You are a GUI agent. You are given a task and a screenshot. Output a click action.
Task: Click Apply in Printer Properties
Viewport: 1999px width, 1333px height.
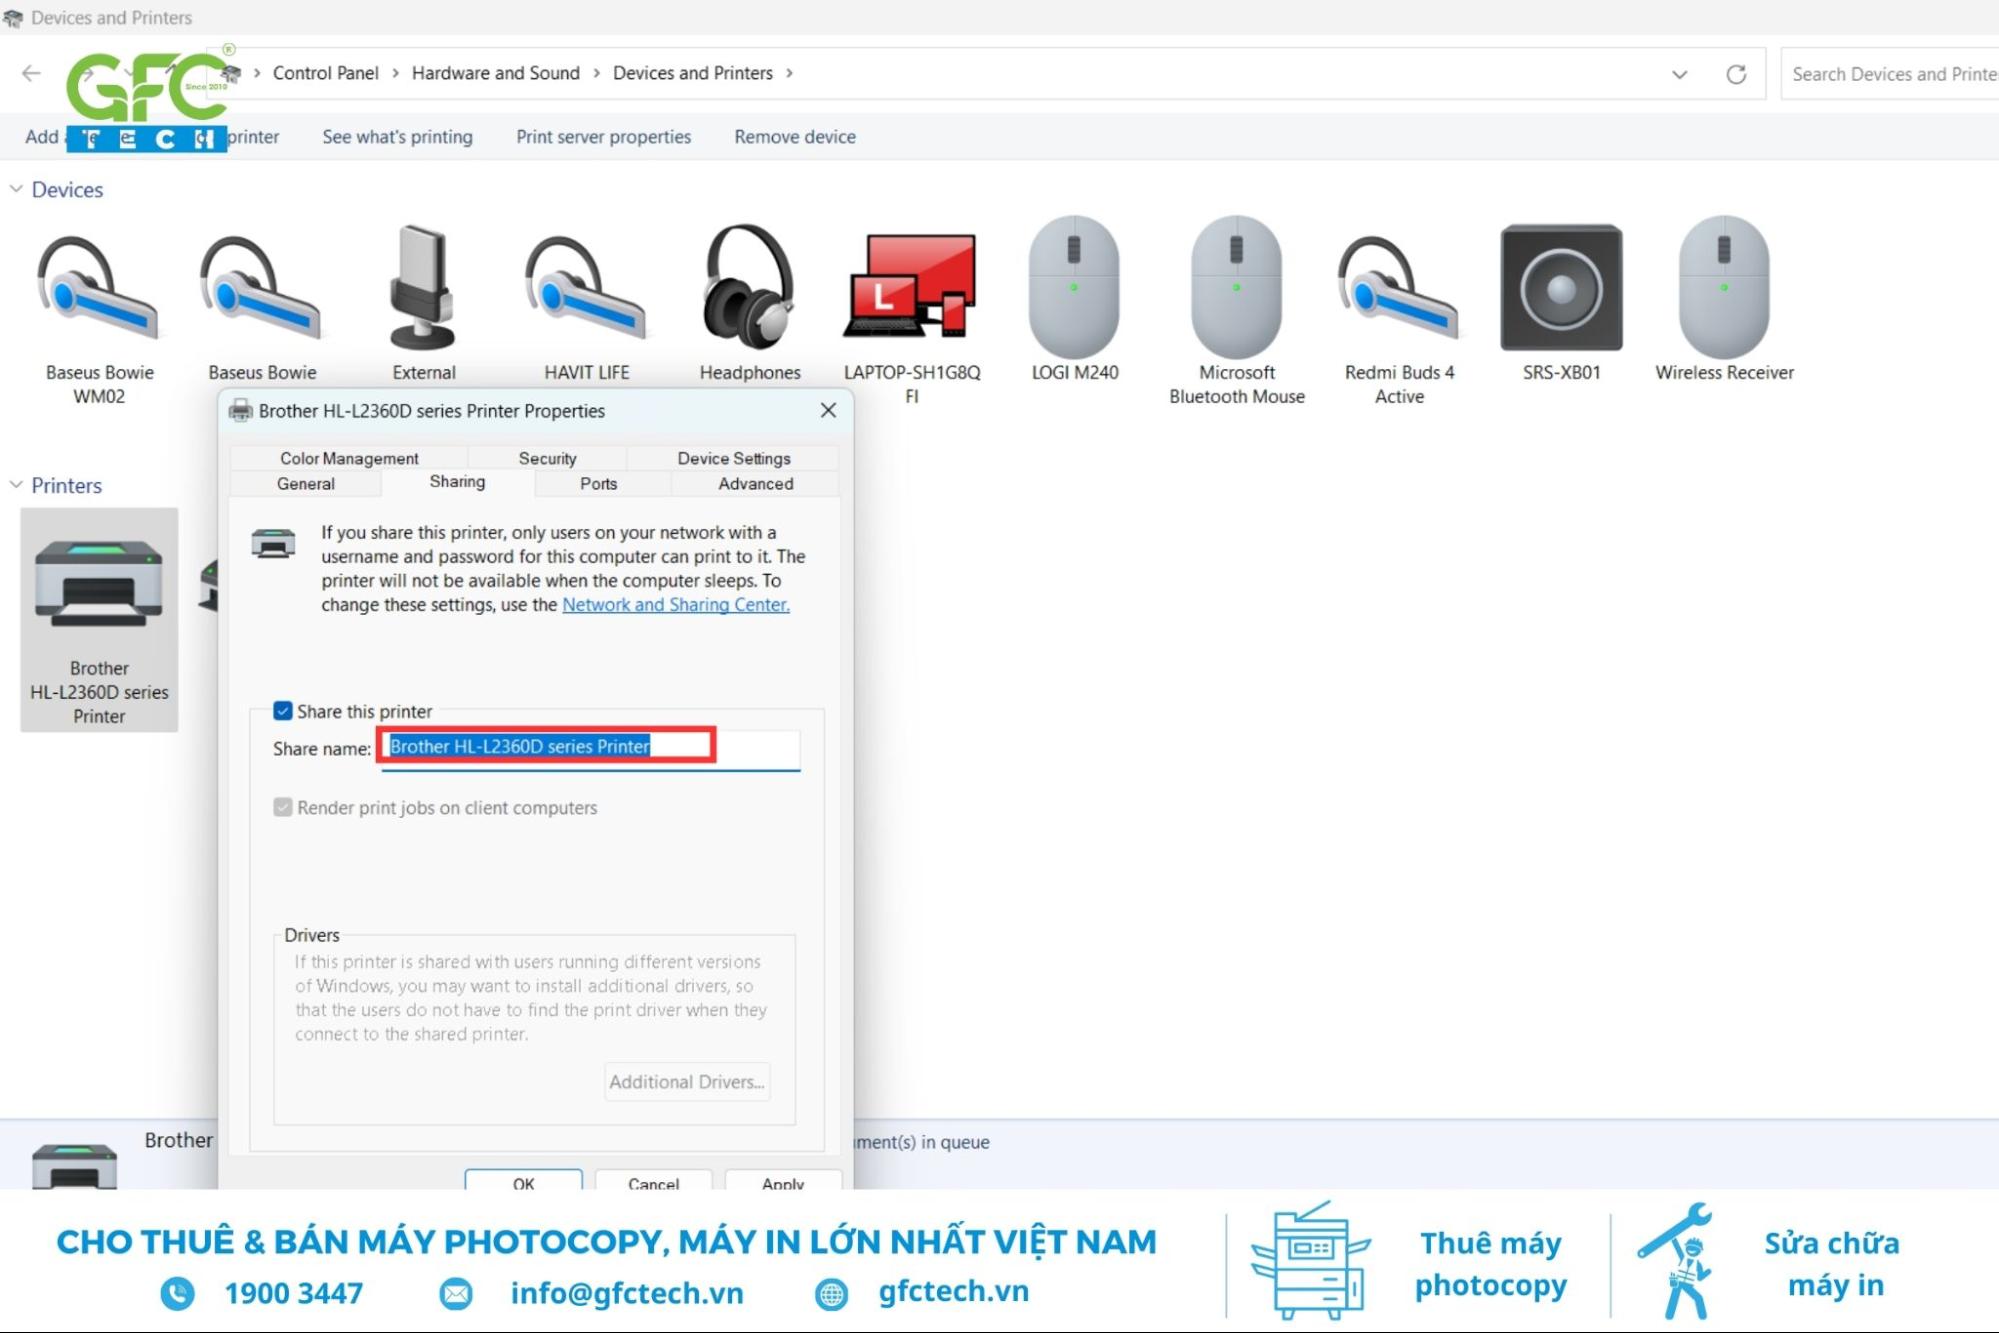(783, 1180)
